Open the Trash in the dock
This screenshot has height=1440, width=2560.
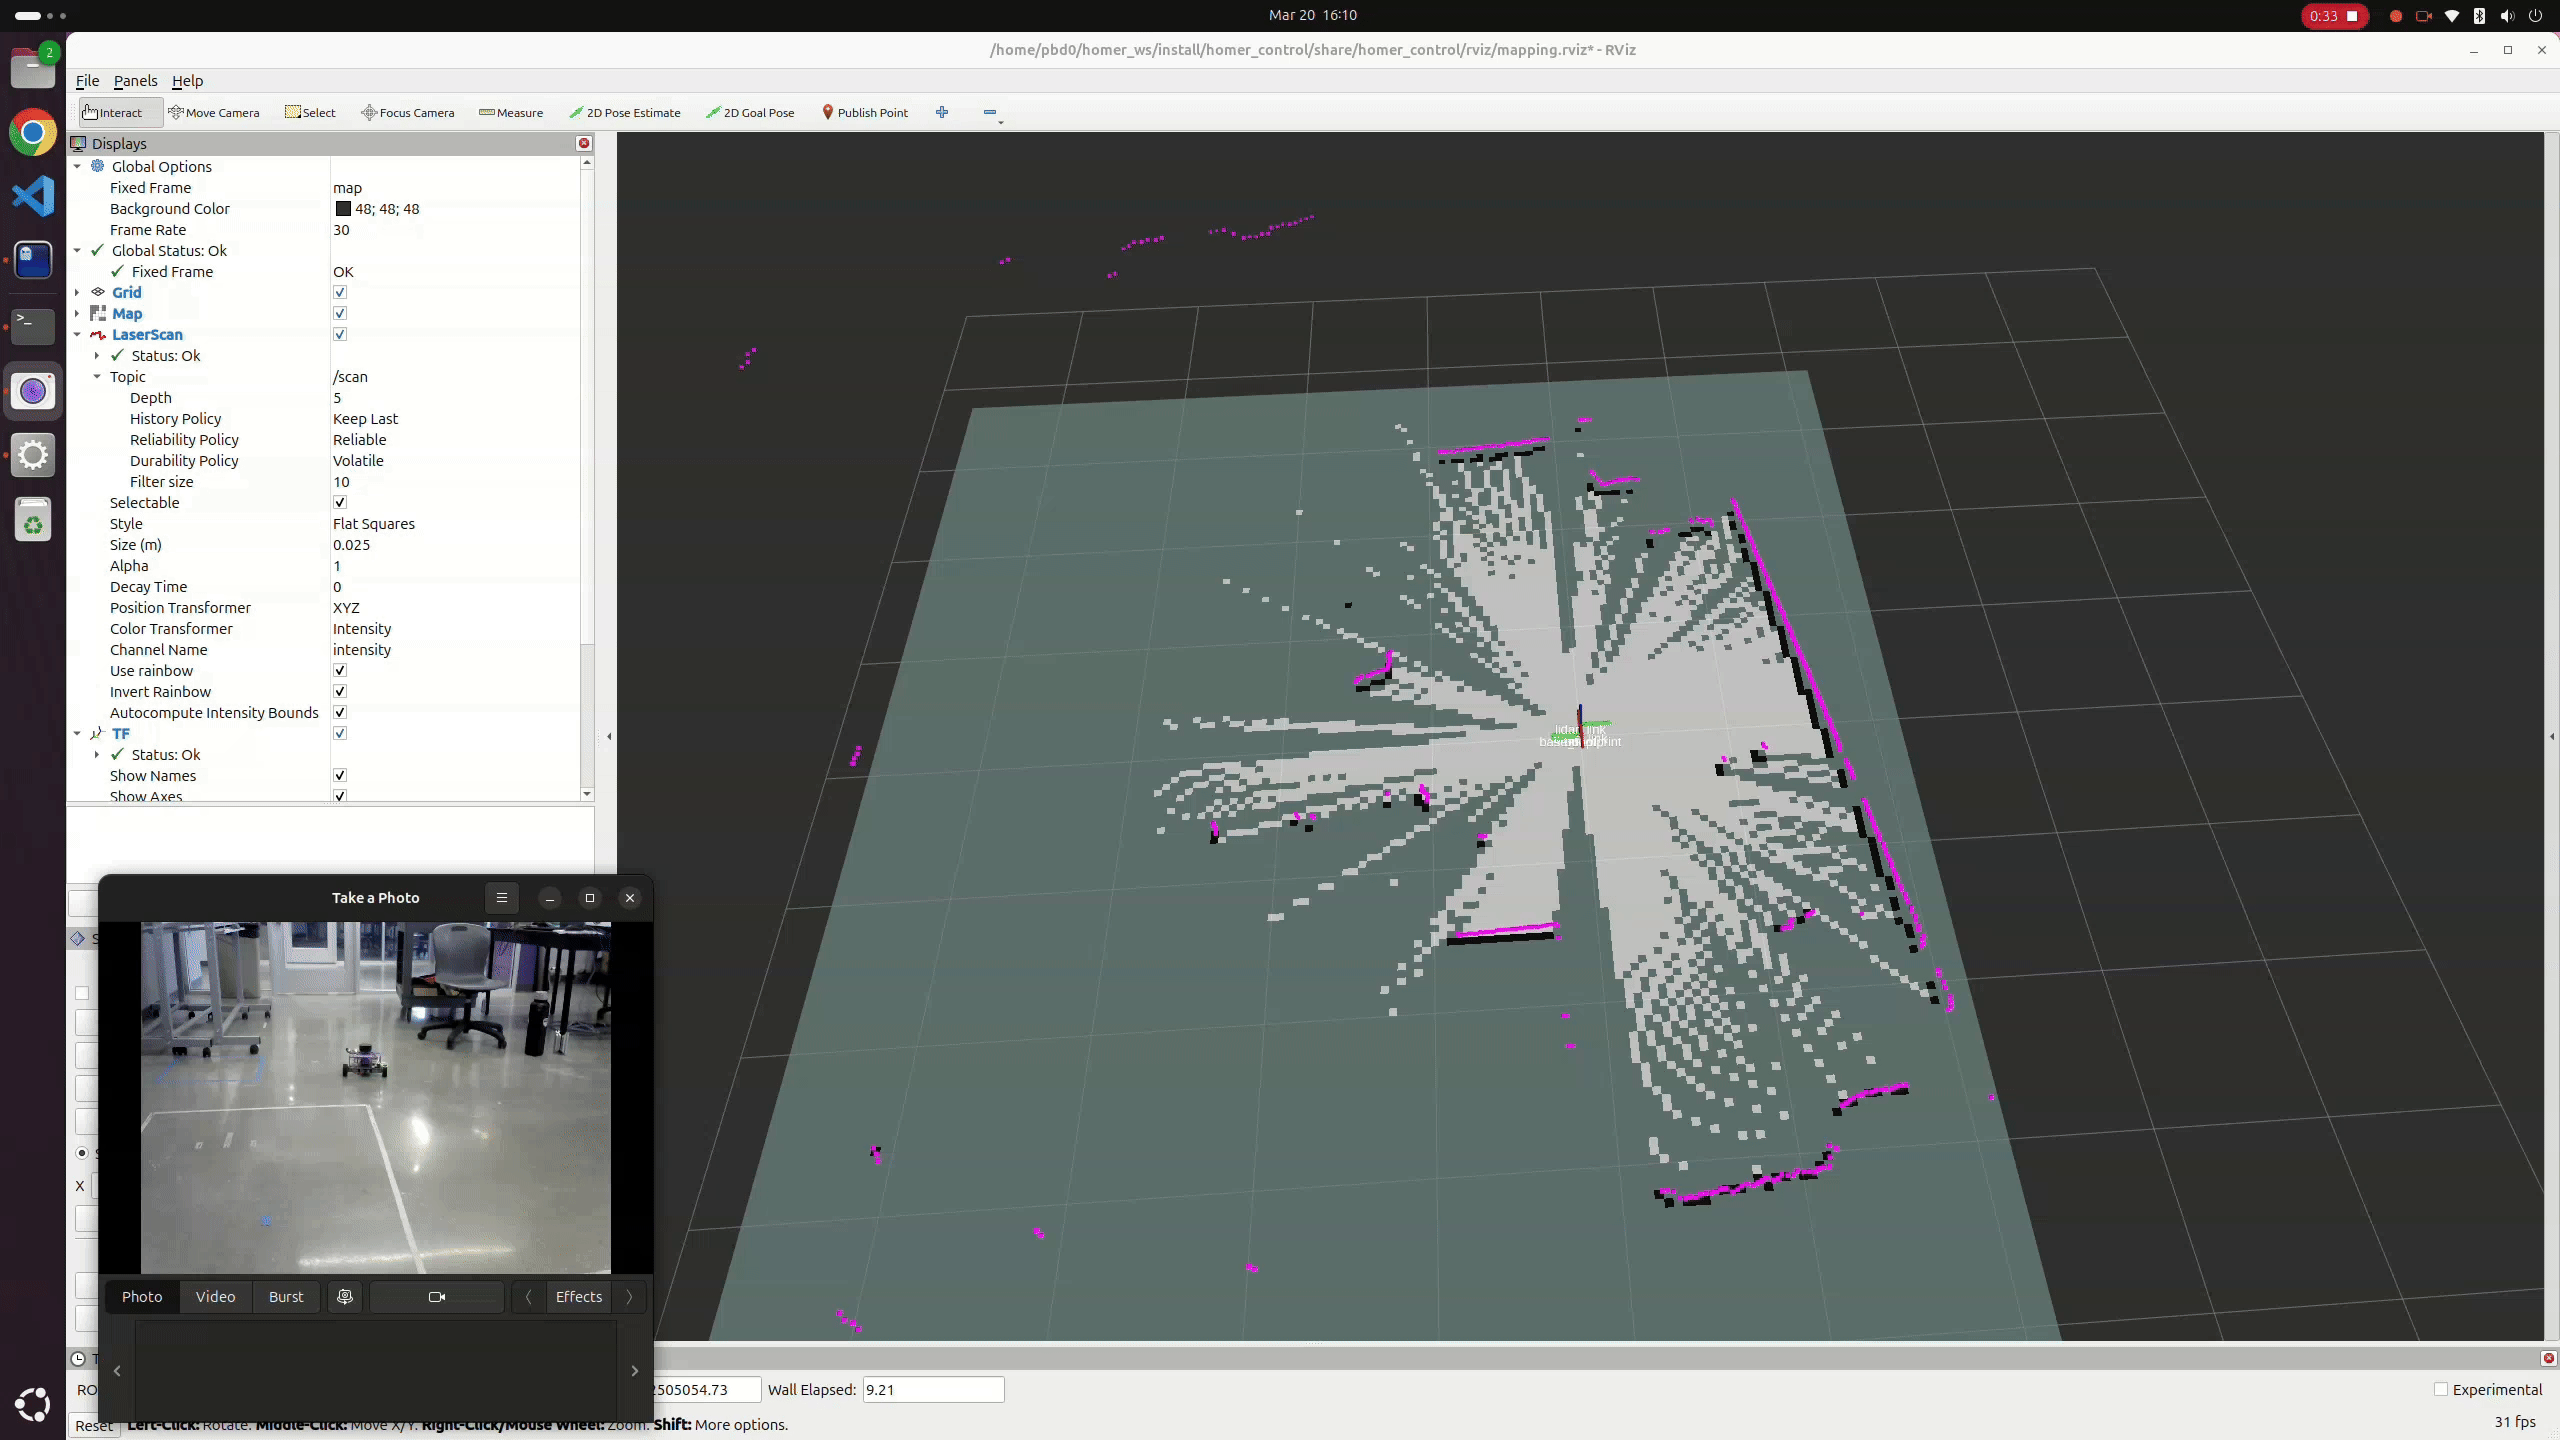point(33,520)
